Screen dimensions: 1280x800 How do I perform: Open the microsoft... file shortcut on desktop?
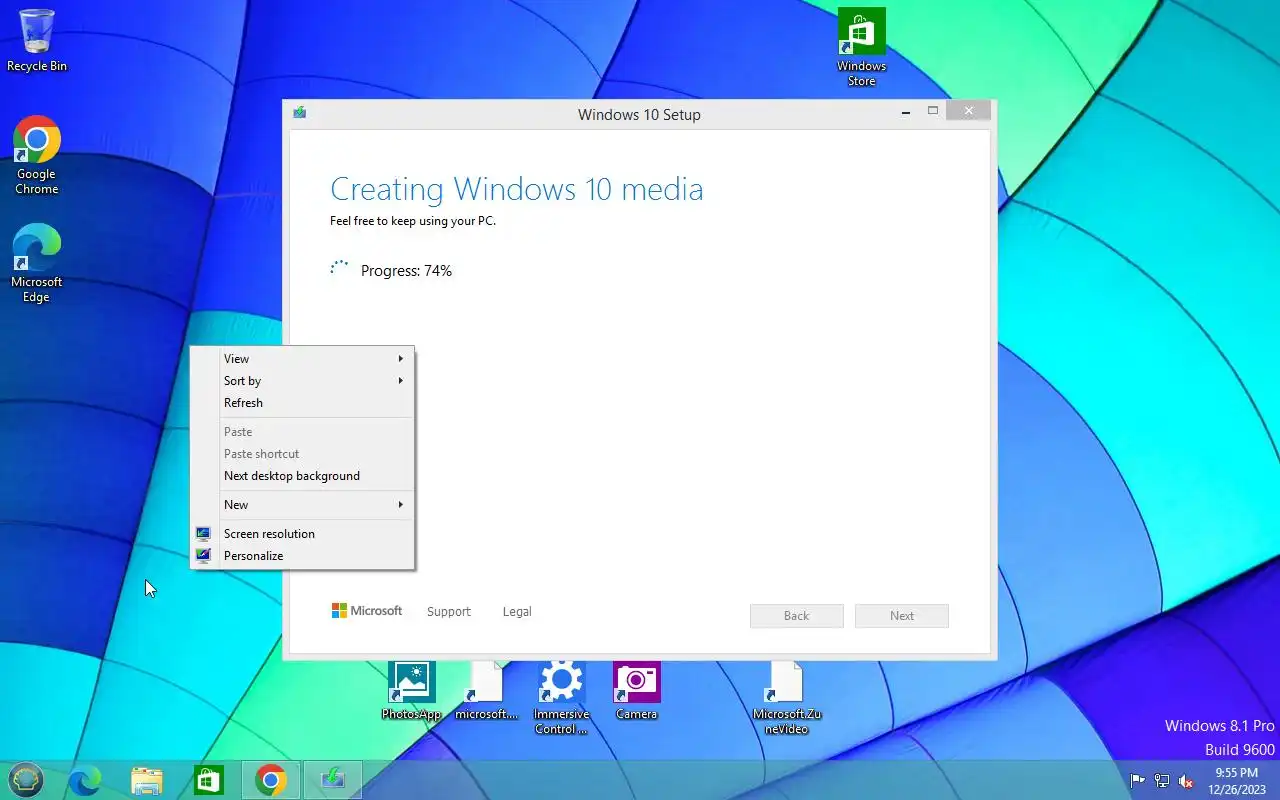[486, 690]
